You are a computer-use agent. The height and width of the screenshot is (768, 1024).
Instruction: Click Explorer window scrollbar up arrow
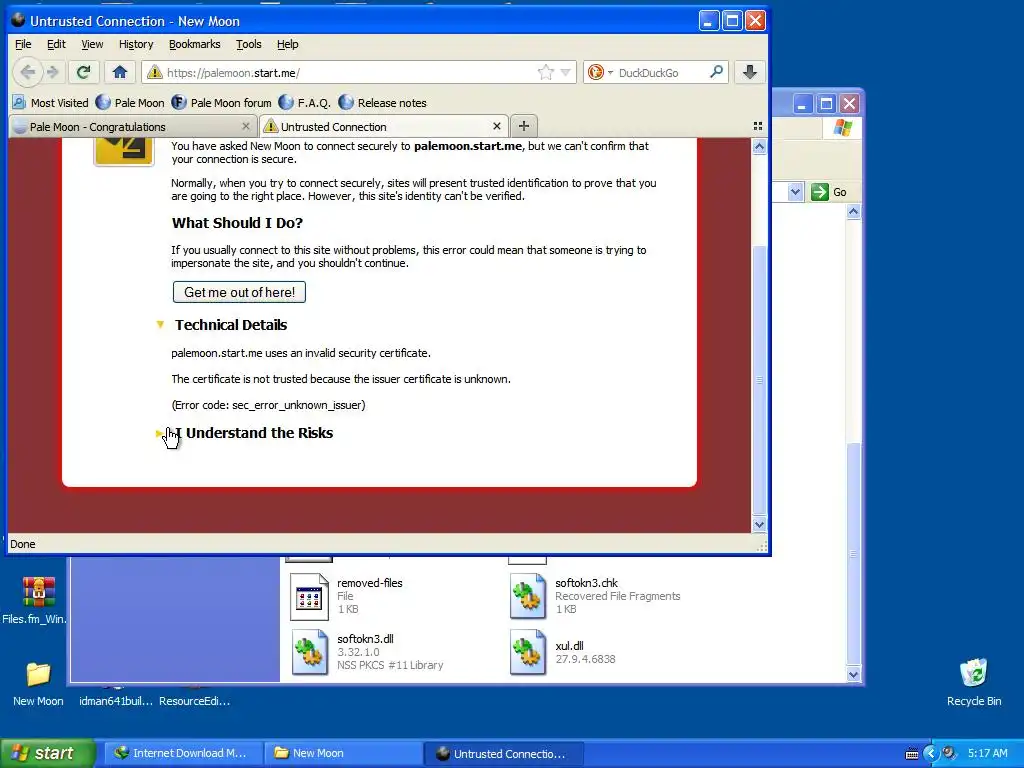[x=853, y=212]
